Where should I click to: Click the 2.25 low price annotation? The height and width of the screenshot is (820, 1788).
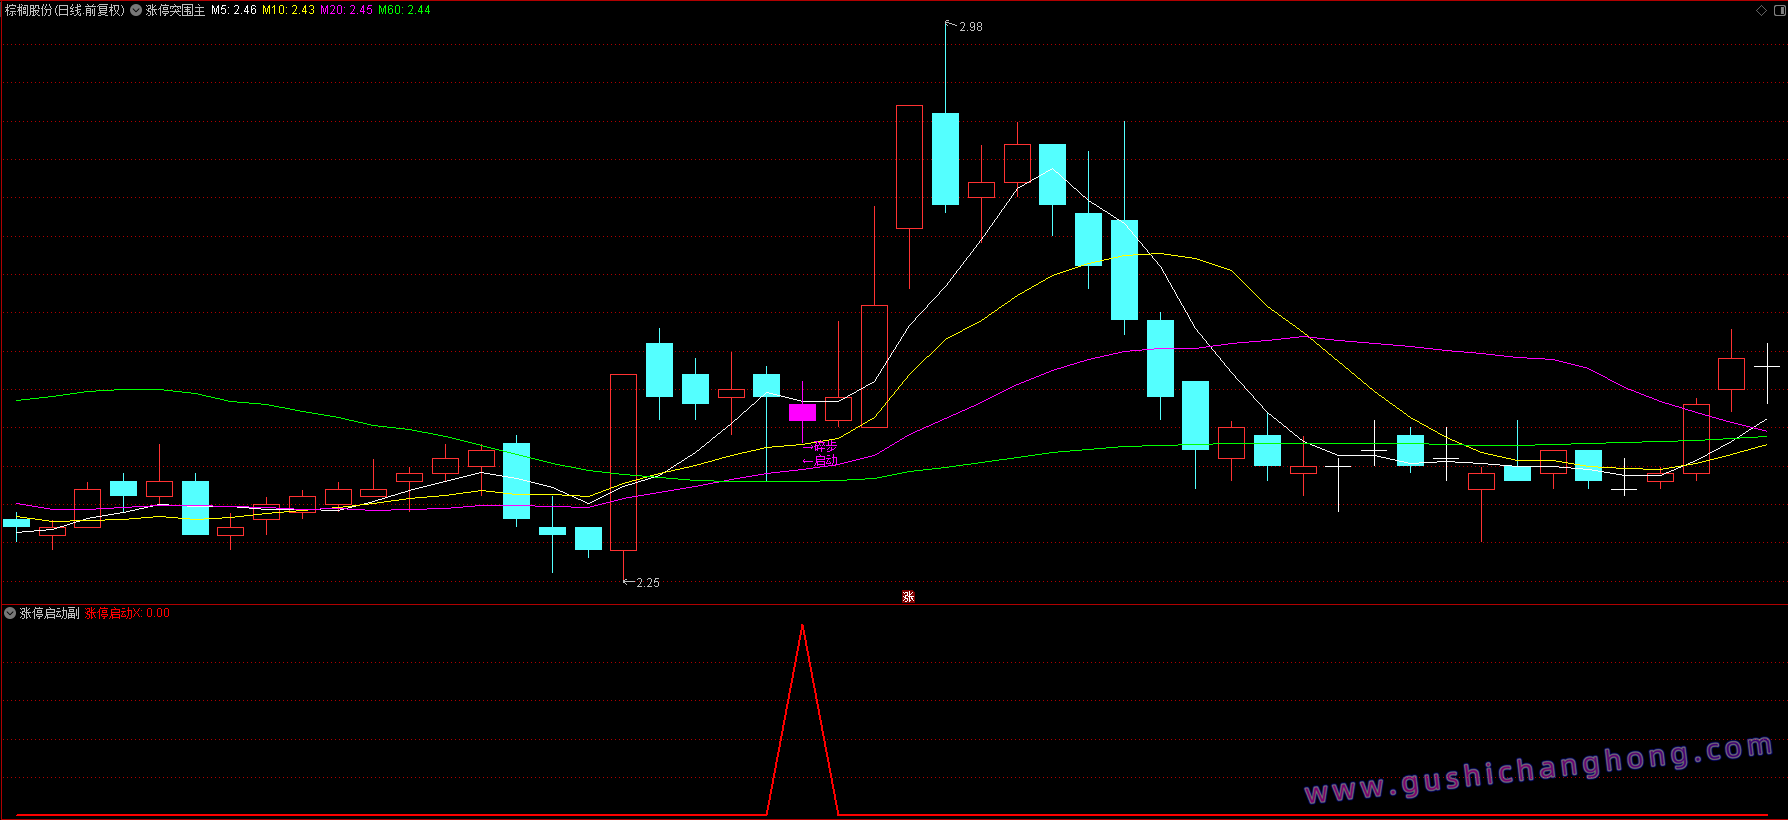tap(647, 583)
